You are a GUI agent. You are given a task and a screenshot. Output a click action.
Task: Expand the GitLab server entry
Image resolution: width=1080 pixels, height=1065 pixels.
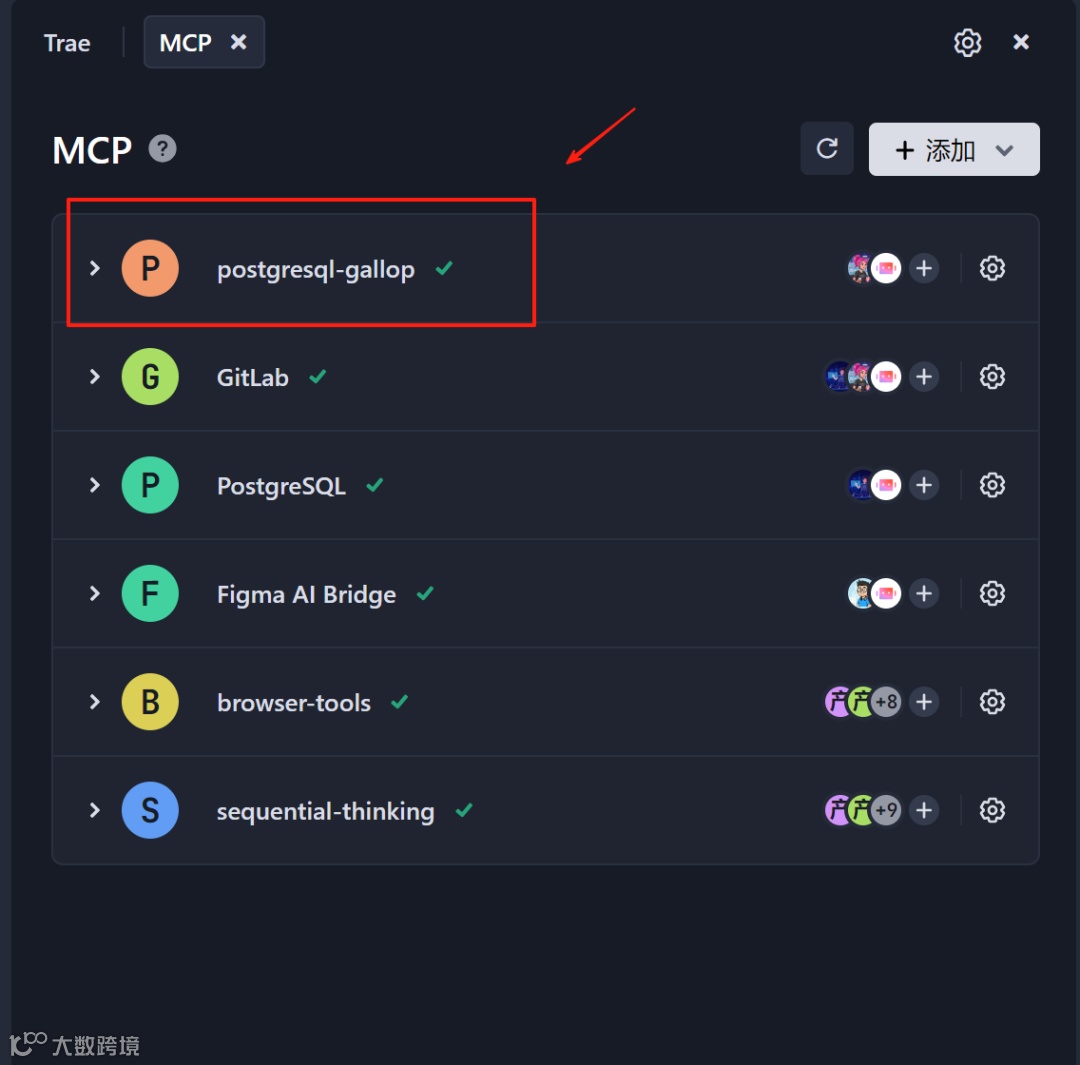point(95,377)
